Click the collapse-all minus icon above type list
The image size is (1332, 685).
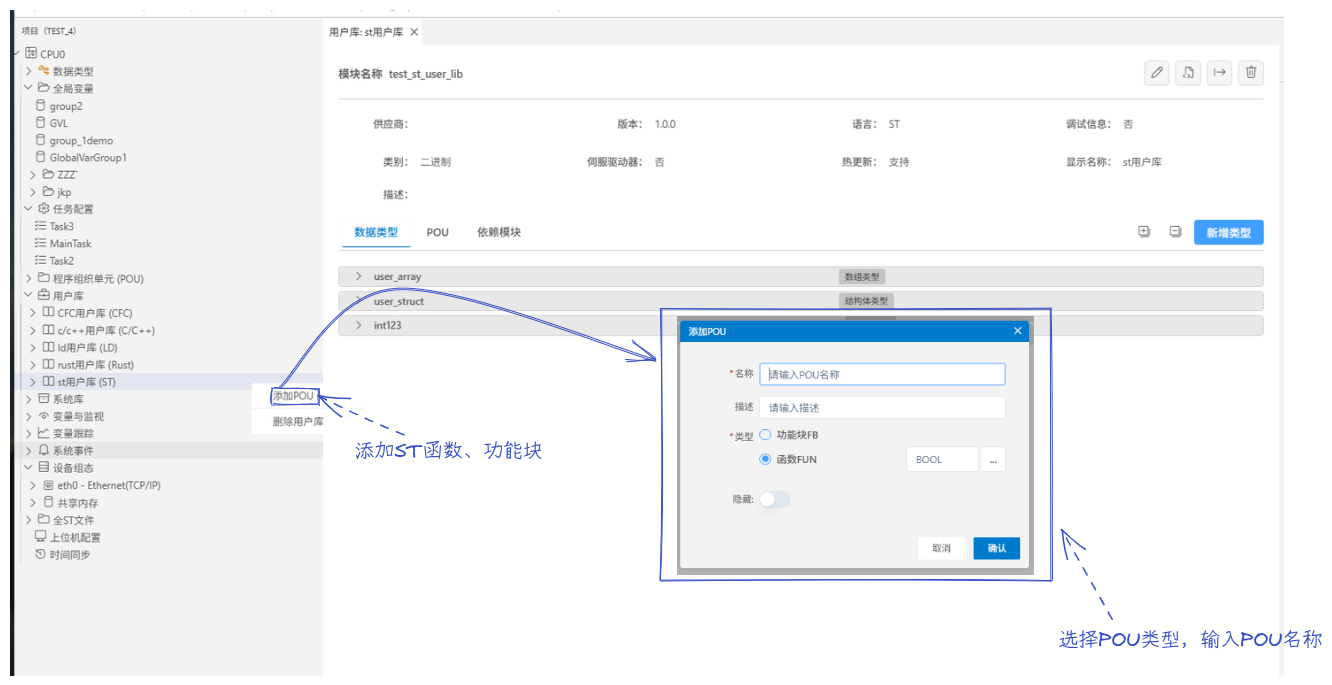coord(1175,232)
